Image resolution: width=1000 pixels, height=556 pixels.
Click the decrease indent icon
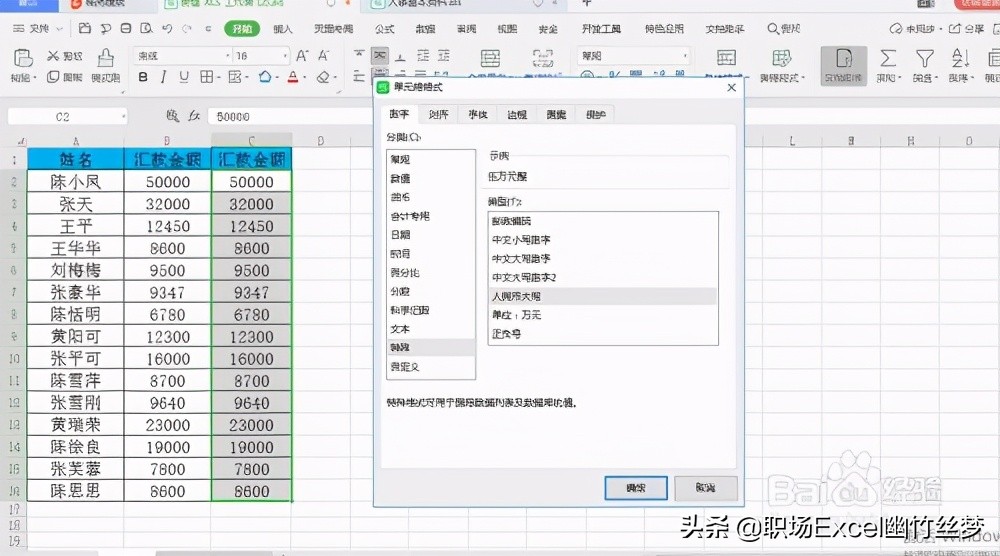[423, 56]
